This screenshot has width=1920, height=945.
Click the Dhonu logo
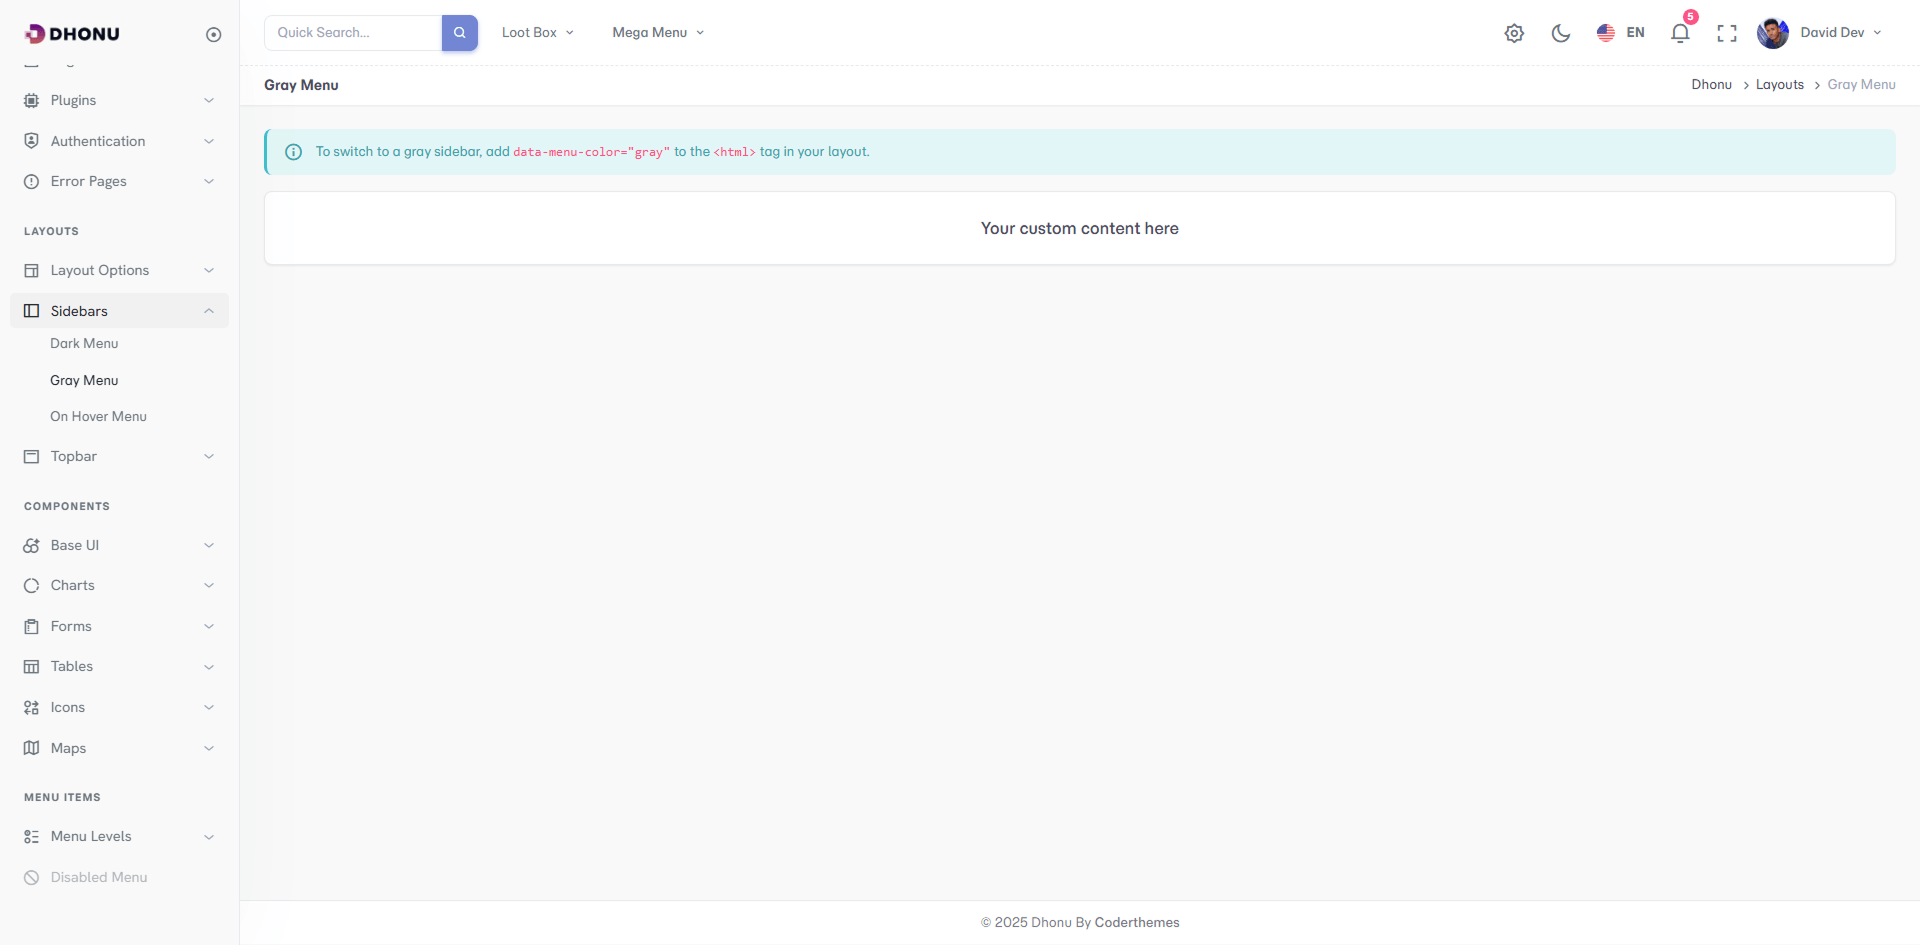(72, 34)
